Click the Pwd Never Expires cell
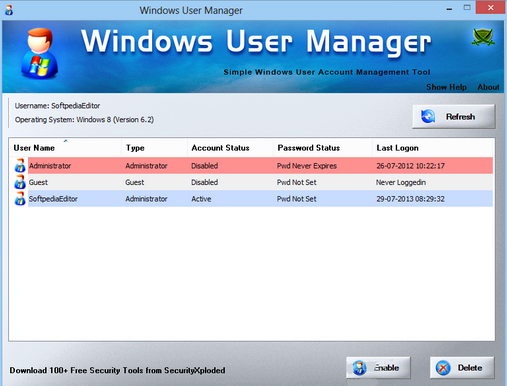This screenshot has width=507, height=386. pyautogui.click(x=307, y=166)
